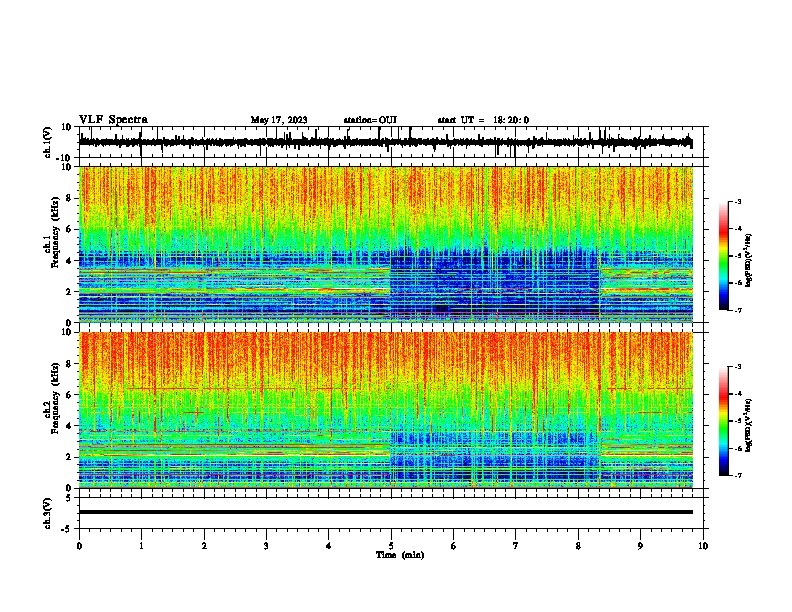Image resolution: width=792 pixels, height=612 pixels.
Task: Click the 'ch.1(V)' waveform axis label
Action: 48,142
